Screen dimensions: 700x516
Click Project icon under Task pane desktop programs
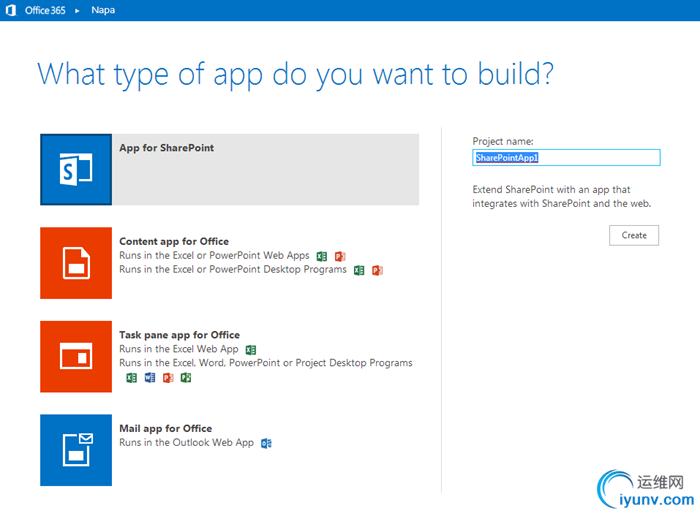[x=186, y=378]
